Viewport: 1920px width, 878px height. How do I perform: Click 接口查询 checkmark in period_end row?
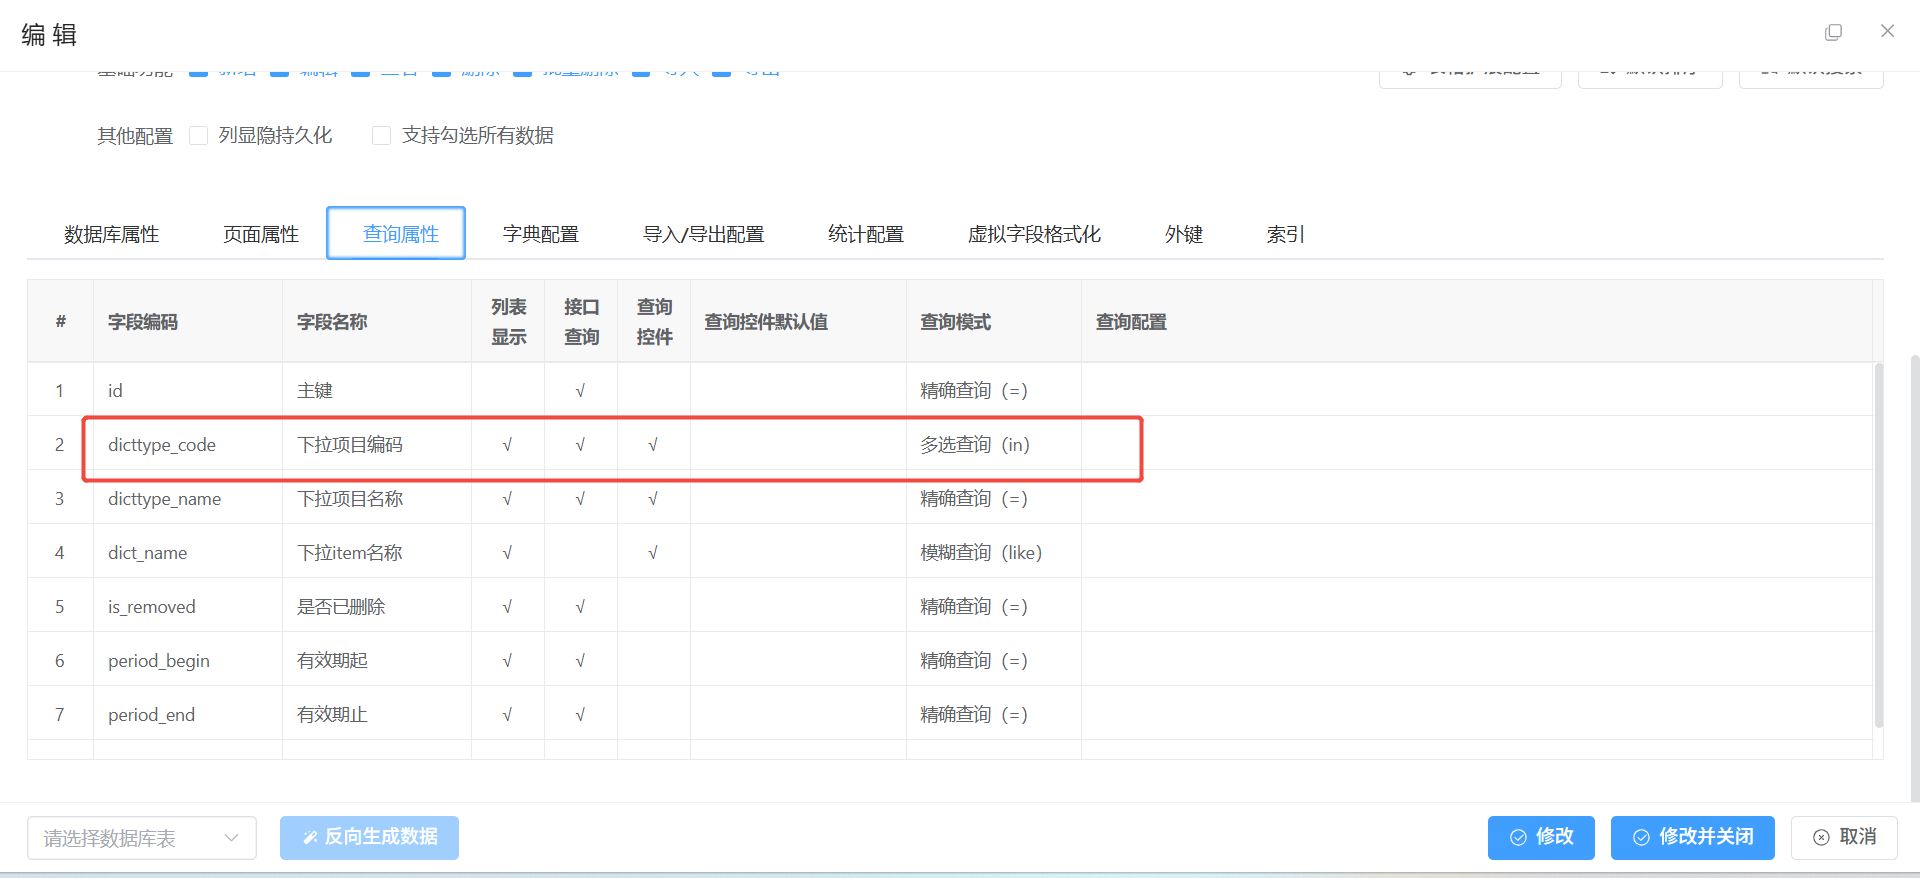580,715
